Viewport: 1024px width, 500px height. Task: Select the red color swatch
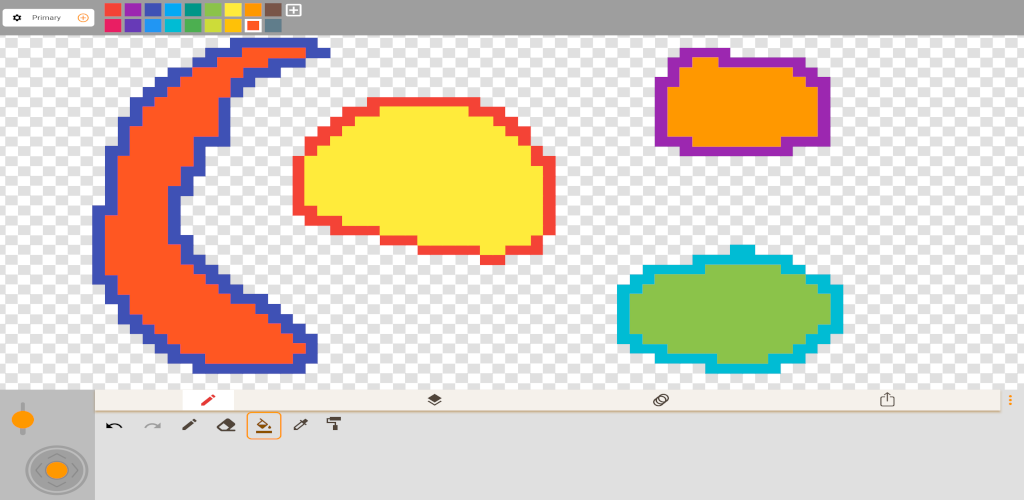pos(113,10)
